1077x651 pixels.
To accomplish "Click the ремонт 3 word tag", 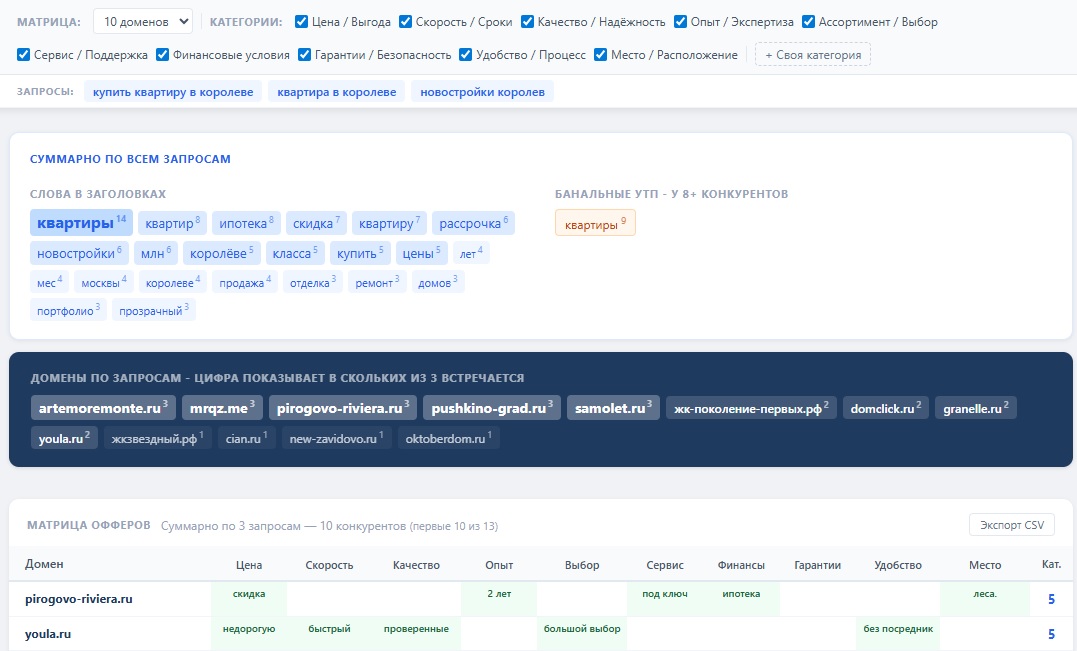I will point(377,282).
